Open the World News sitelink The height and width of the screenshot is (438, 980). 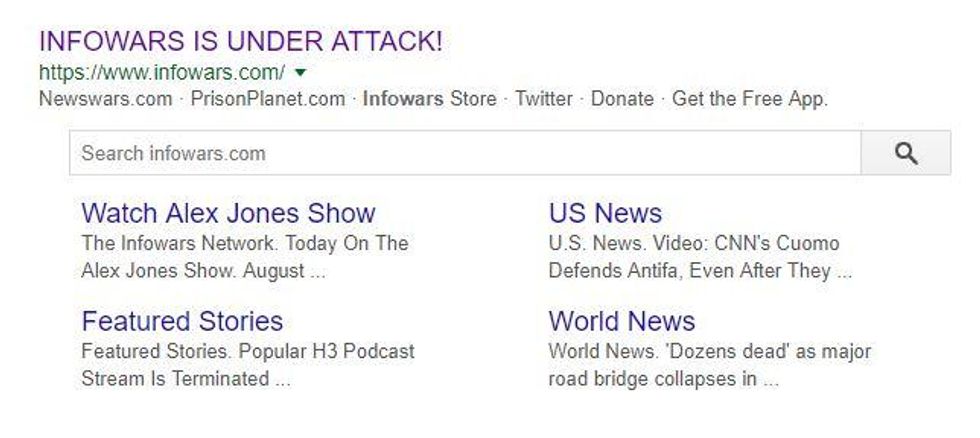pyautogui.click(x=622, y=321)
